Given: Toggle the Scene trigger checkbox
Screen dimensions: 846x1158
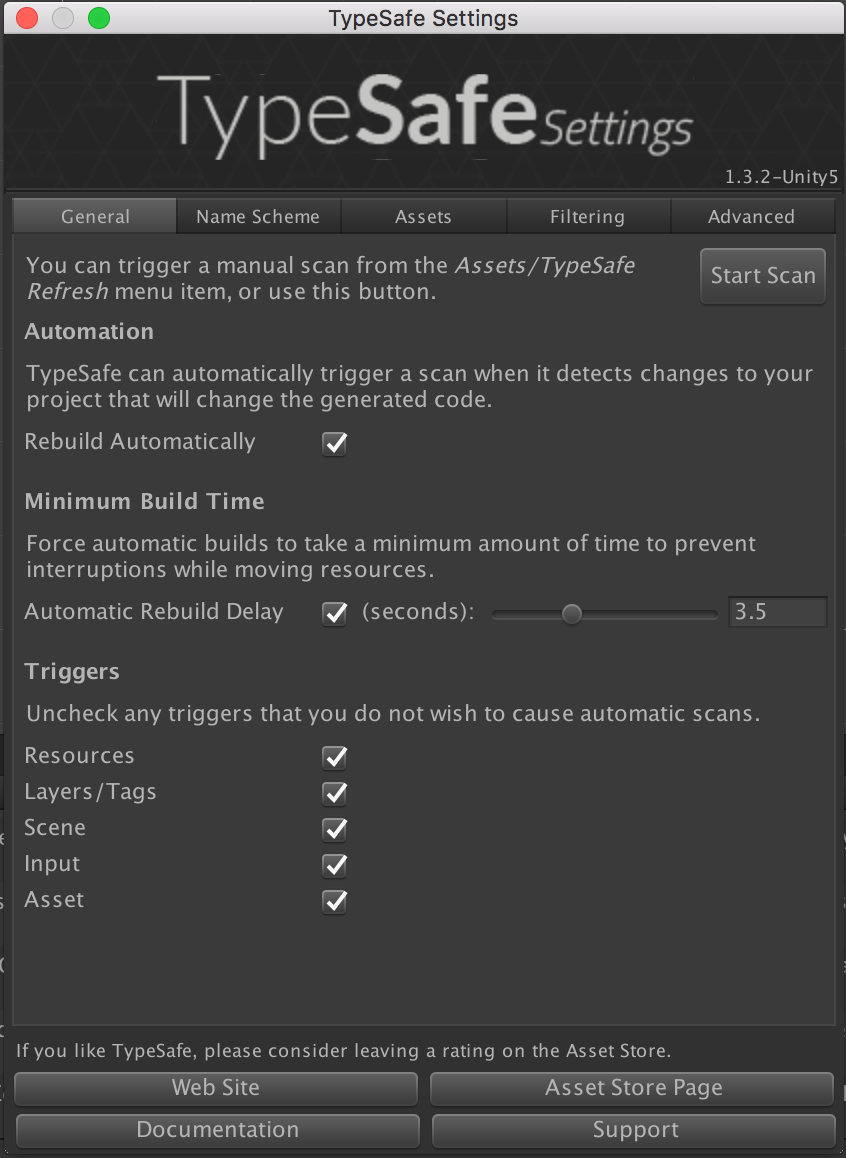Looking at the screenshot, I should coord(334,829).
